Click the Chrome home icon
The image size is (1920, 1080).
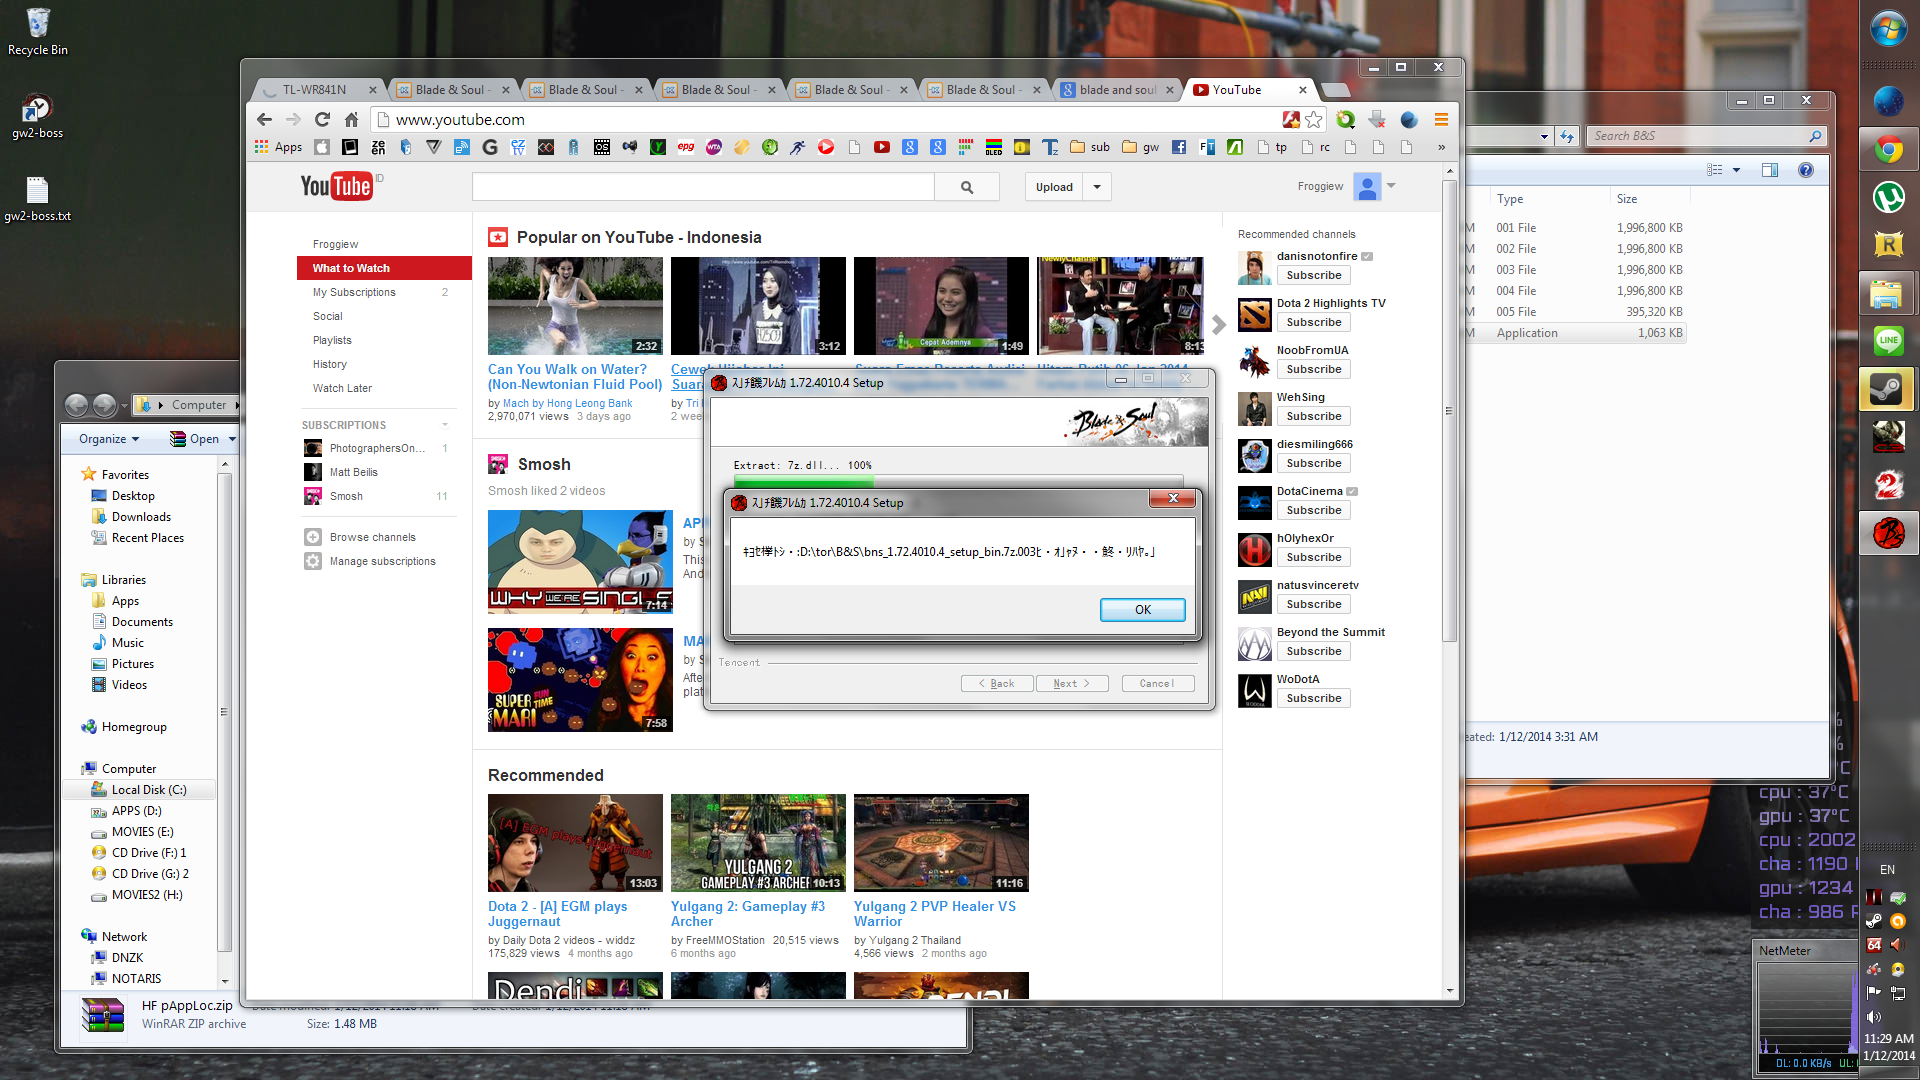point(351,120)
